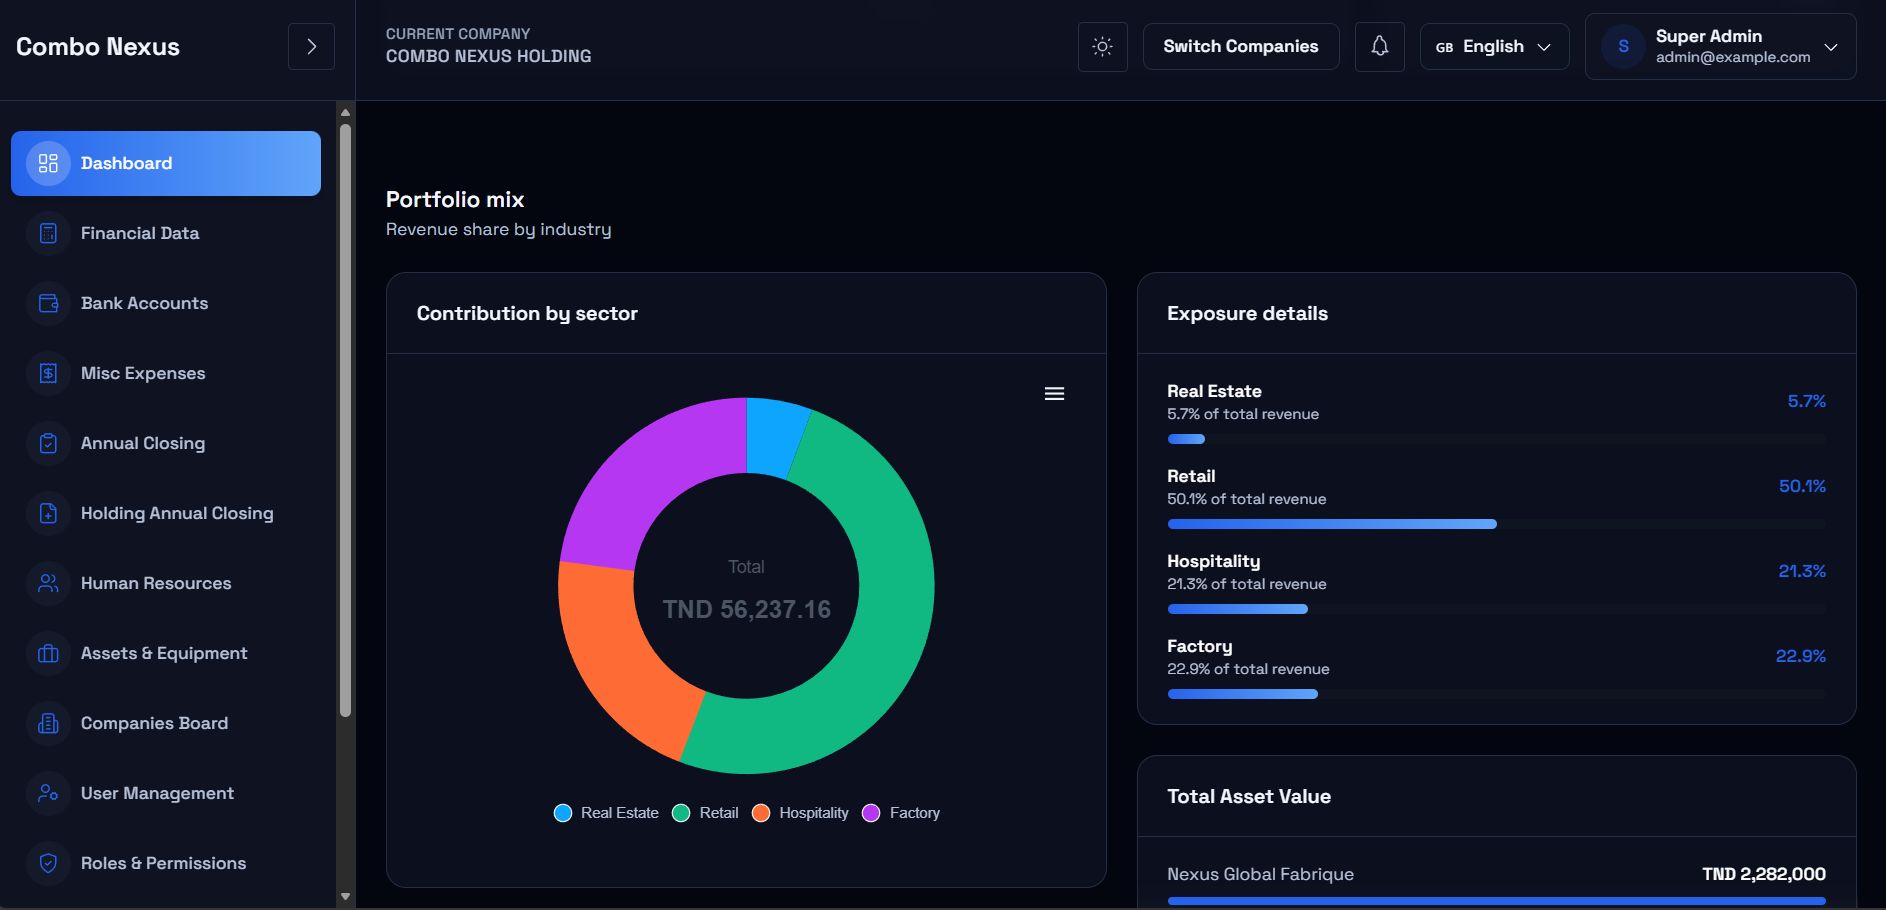
Task: Collapse the sidebar using the arrow button
Action: [311, 47]
